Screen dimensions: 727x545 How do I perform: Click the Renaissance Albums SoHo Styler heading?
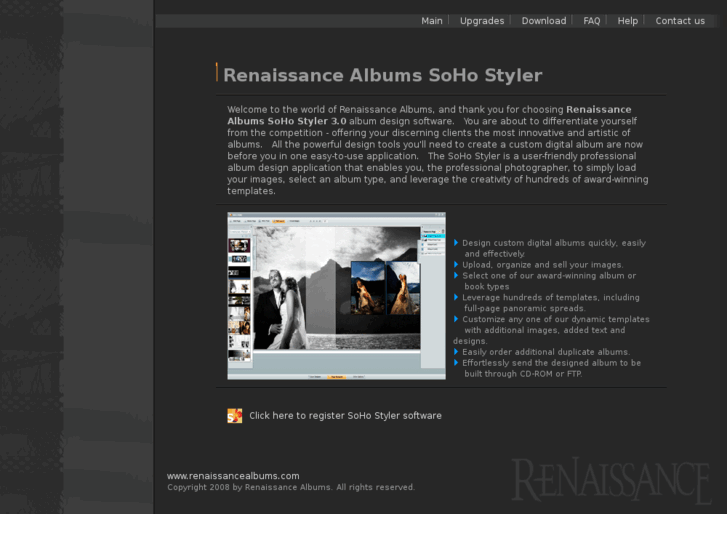383,75
